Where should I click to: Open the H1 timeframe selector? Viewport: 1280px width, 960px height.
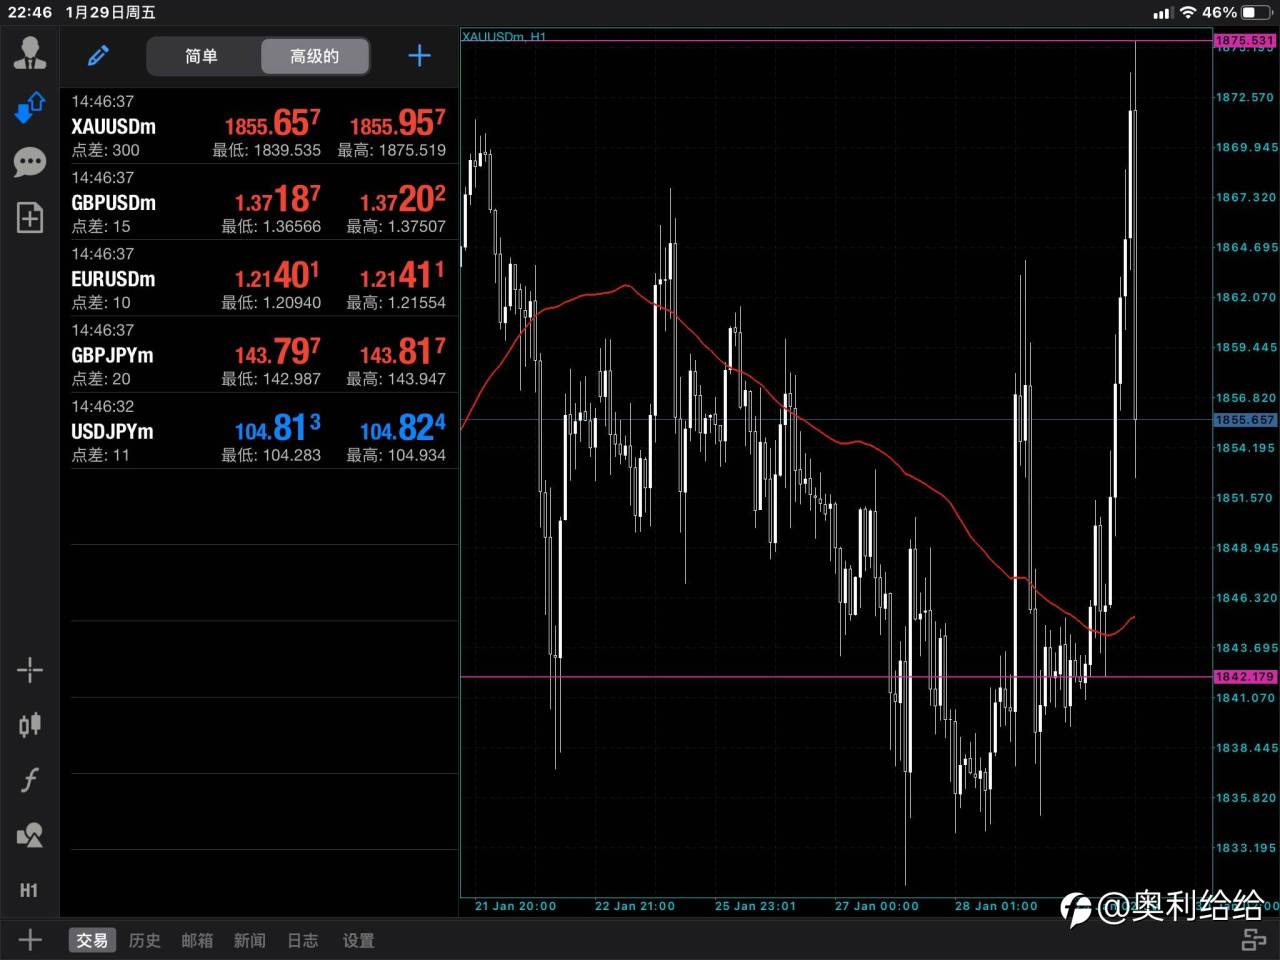tap(30, 890)
